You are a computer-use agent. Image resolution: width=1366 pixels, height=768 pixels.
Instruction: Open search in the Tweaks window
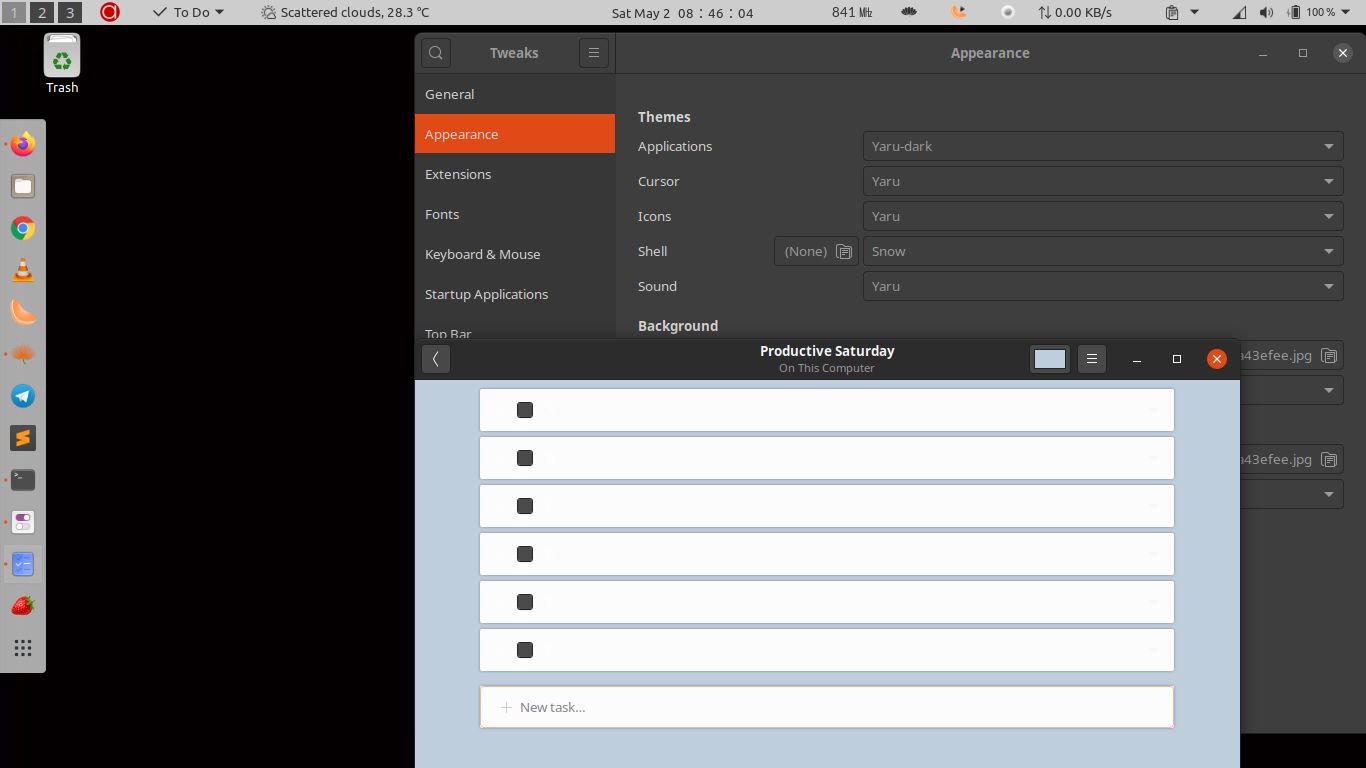coord(435,52)
